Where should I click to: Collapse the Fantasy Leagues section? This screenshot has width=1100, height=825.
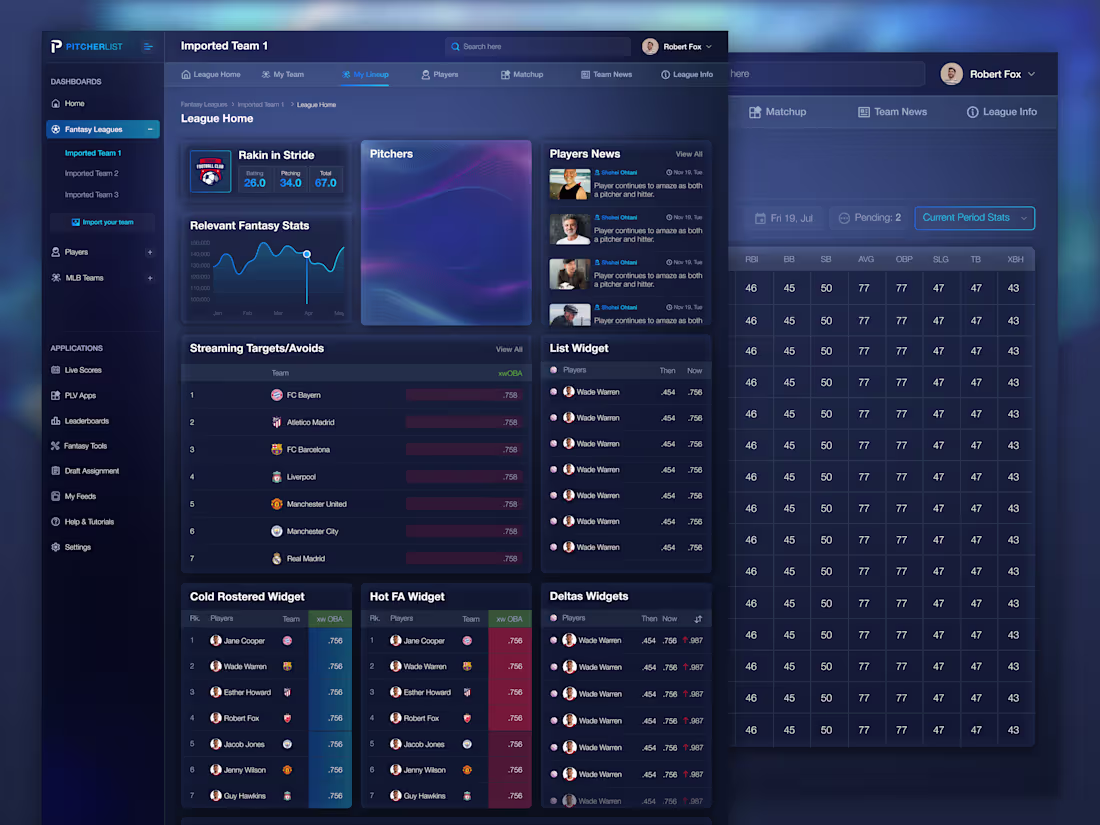[149, 129]
